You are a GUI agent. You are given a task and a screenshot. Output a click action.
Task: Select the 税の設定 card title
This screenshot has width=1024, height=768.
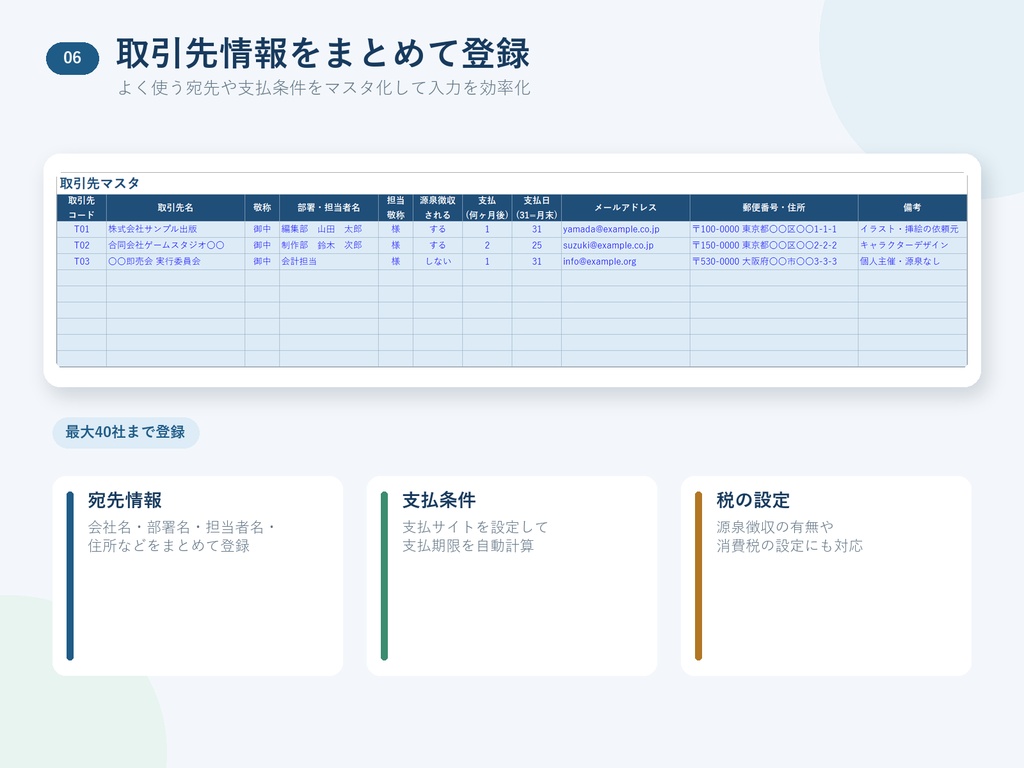(753, 500)
